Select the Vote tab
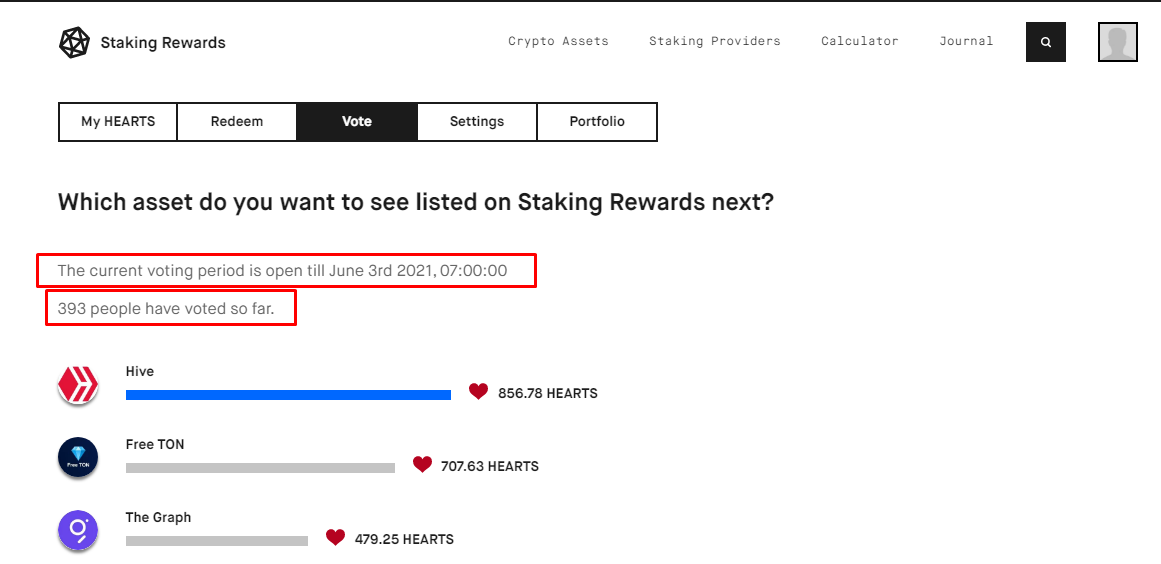Image resolution: width=1161 pixels, height=564 pixels. point(357,121)
